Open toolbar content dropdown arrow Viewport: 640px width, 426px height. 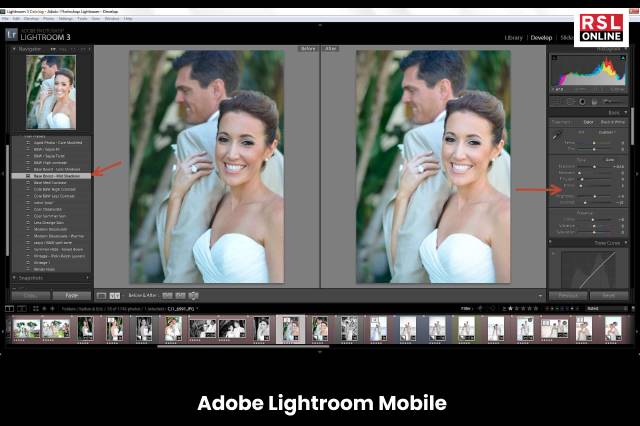click(540, 296)
